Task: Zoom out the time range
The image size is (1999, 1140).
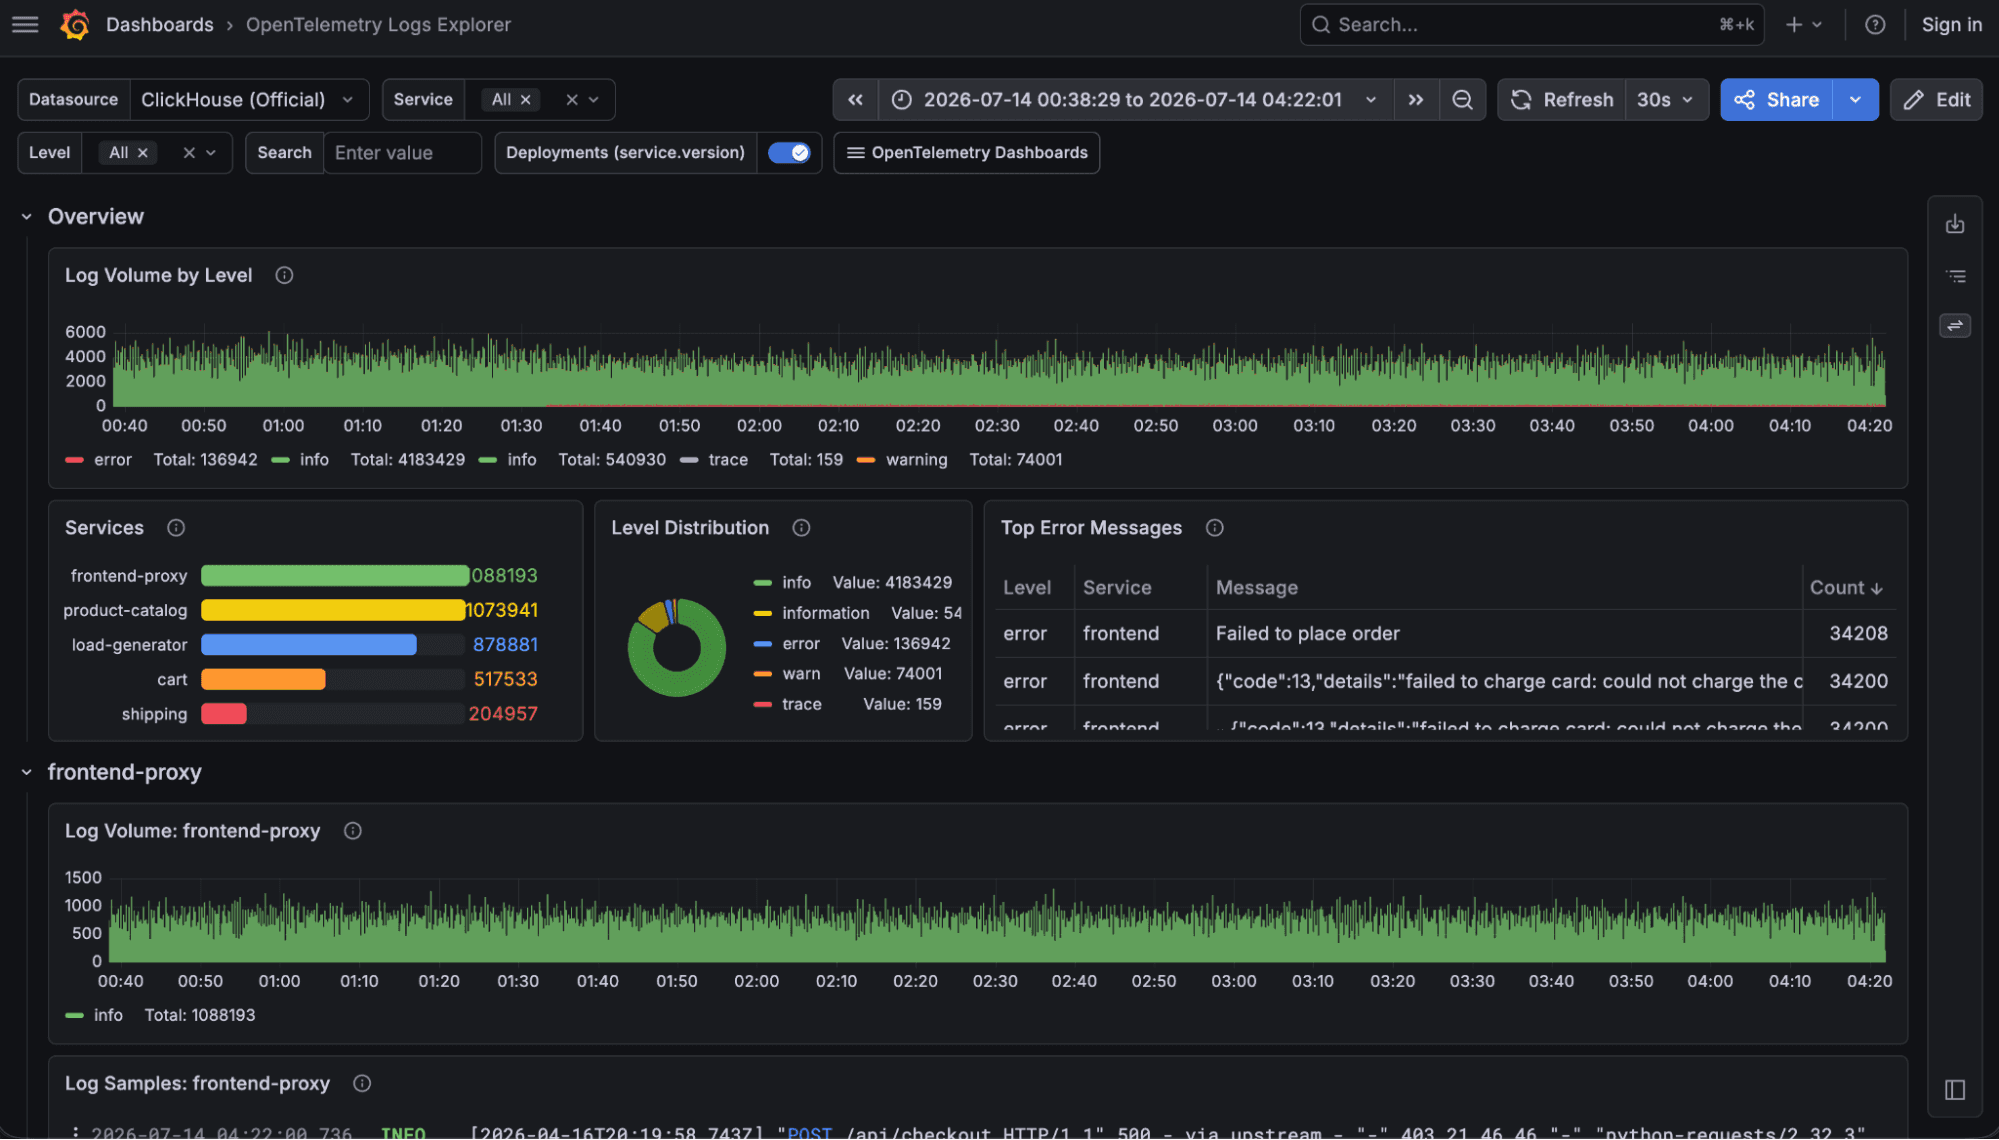Action: (1462, 100)
